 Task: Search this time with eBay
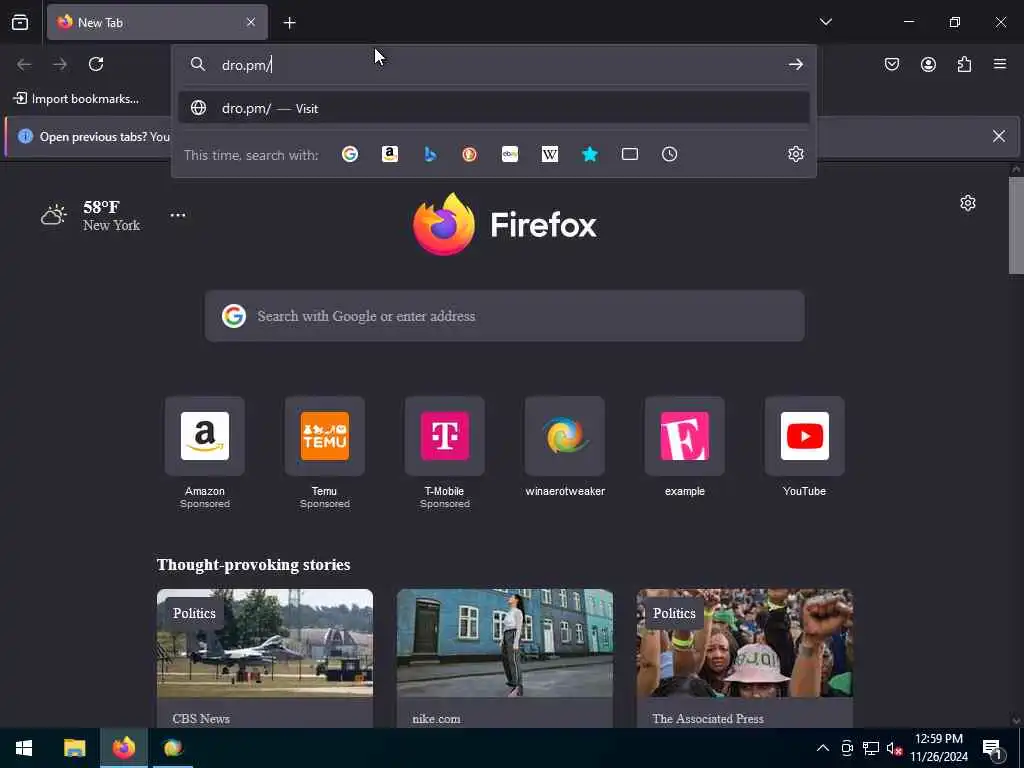click(x=510, y=154)
